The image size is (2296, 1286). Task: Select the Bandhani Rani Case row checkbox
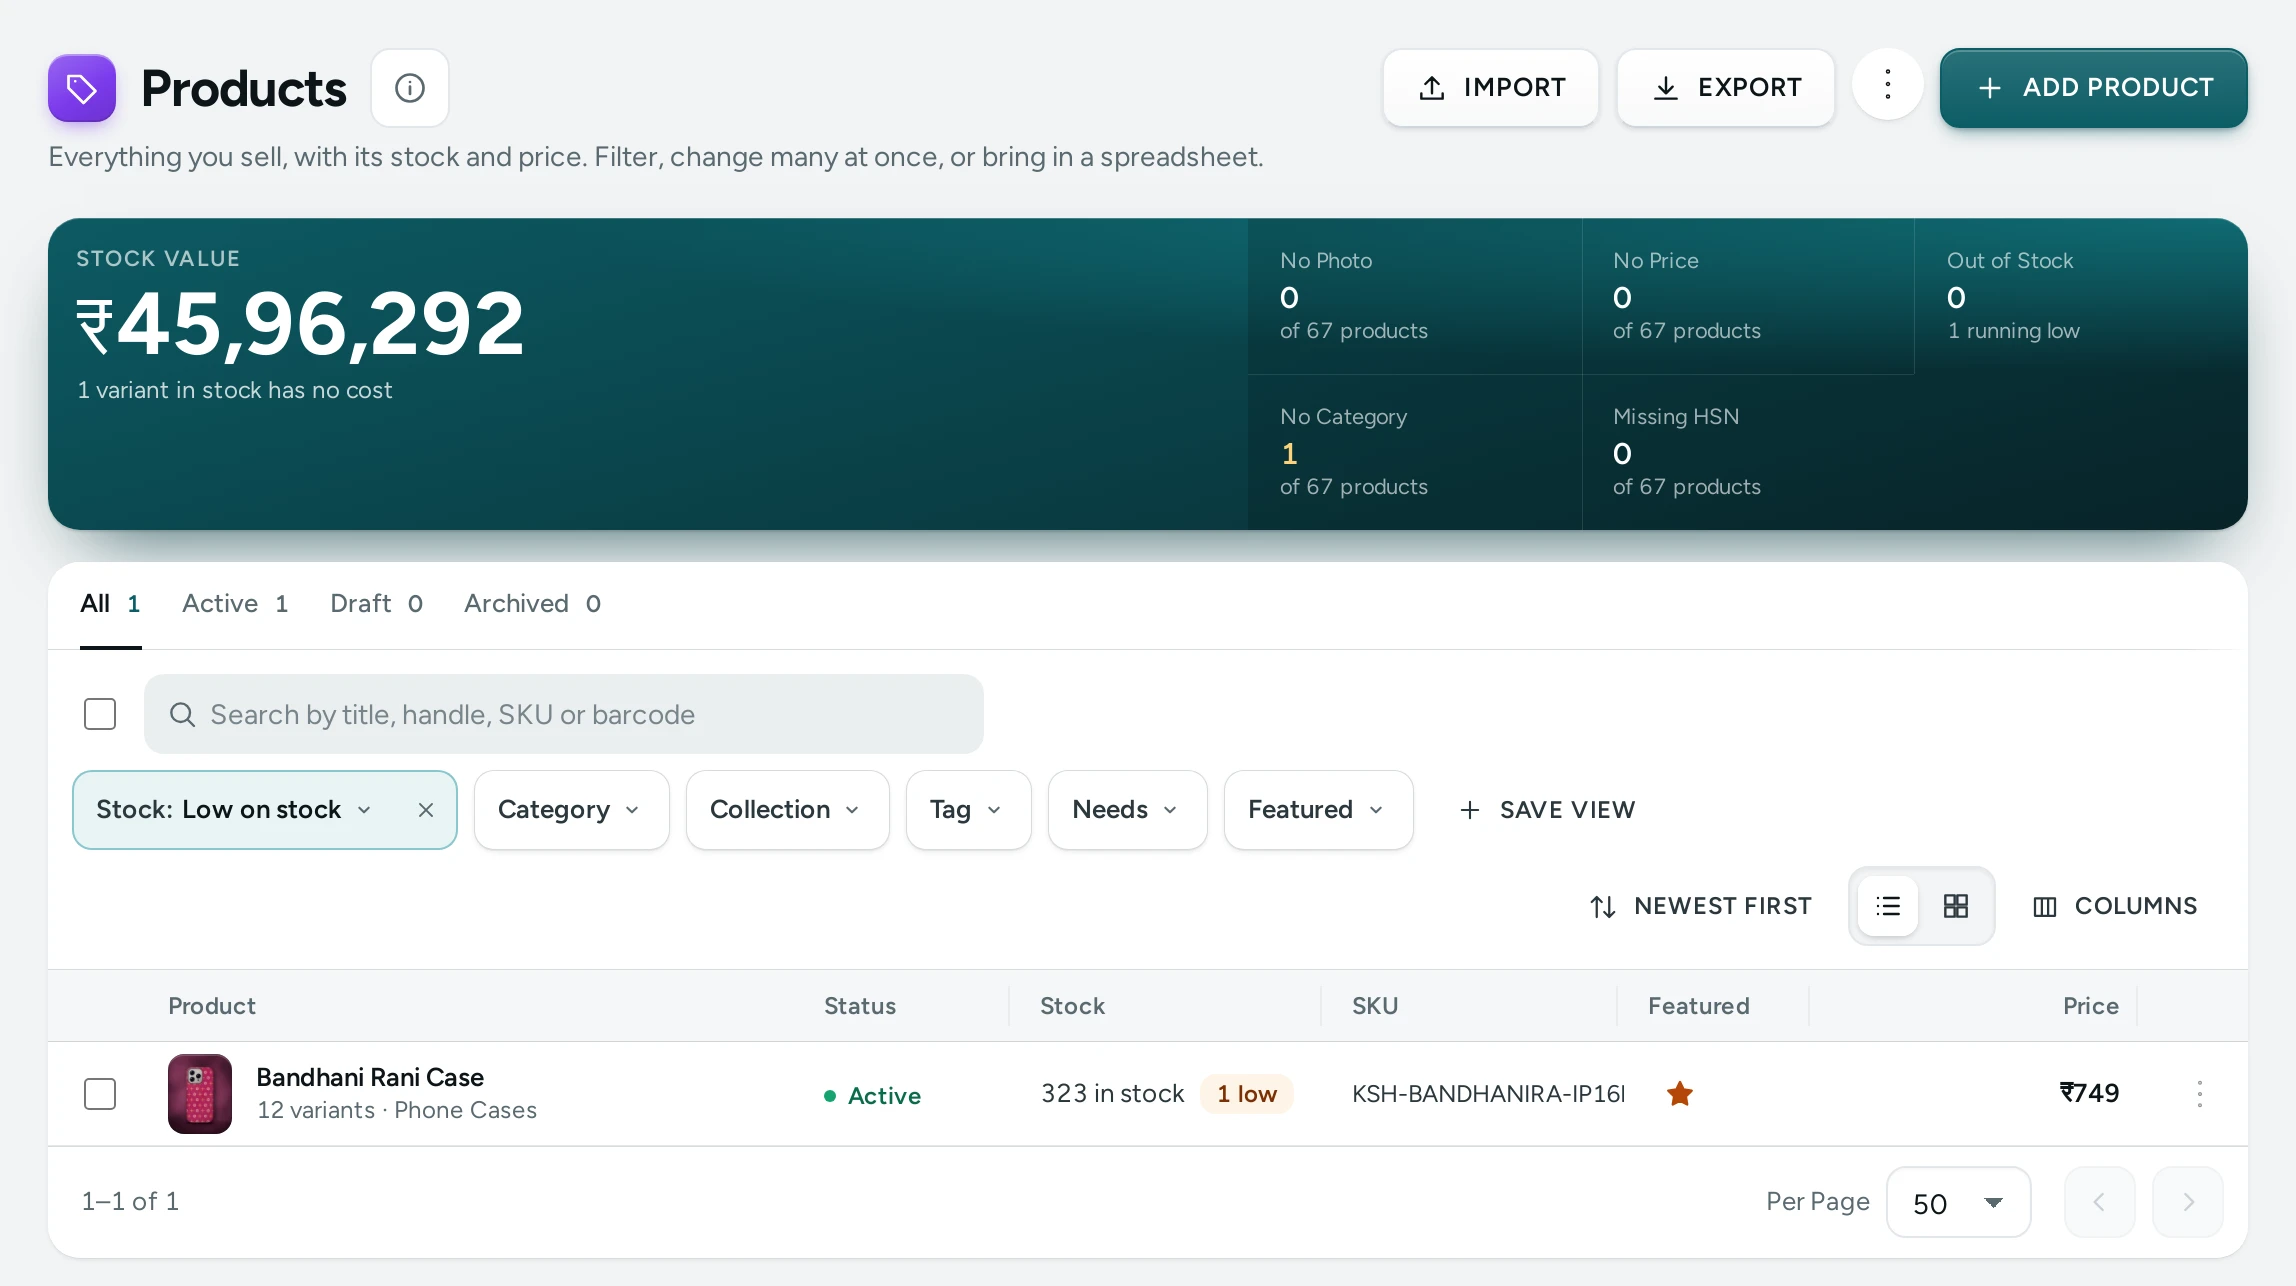[100, 1094]
